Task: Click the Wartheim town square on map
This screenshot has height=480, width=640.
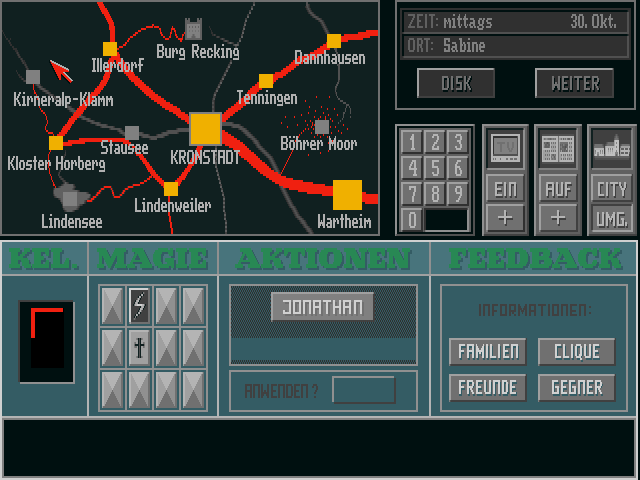Action: click(347, 194)
